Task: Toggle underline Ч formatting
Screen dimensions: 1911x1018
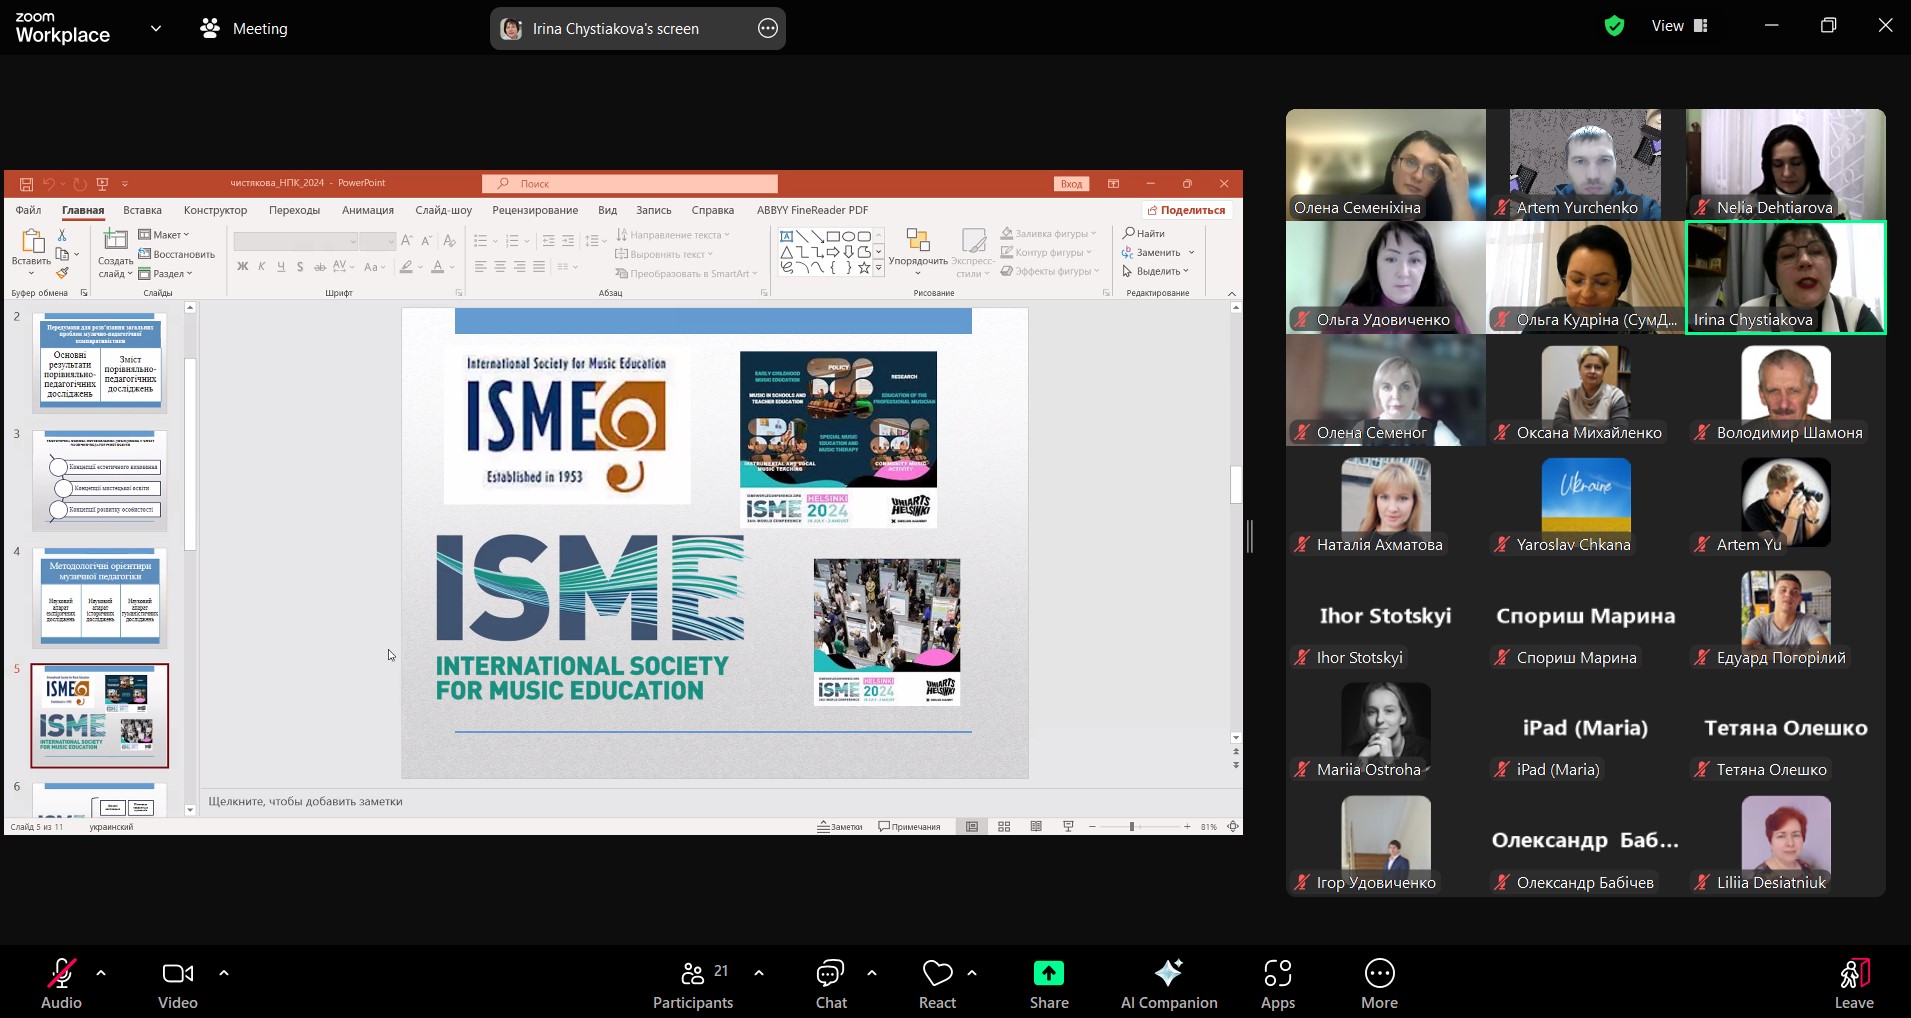Action: (x=281, y=267)
